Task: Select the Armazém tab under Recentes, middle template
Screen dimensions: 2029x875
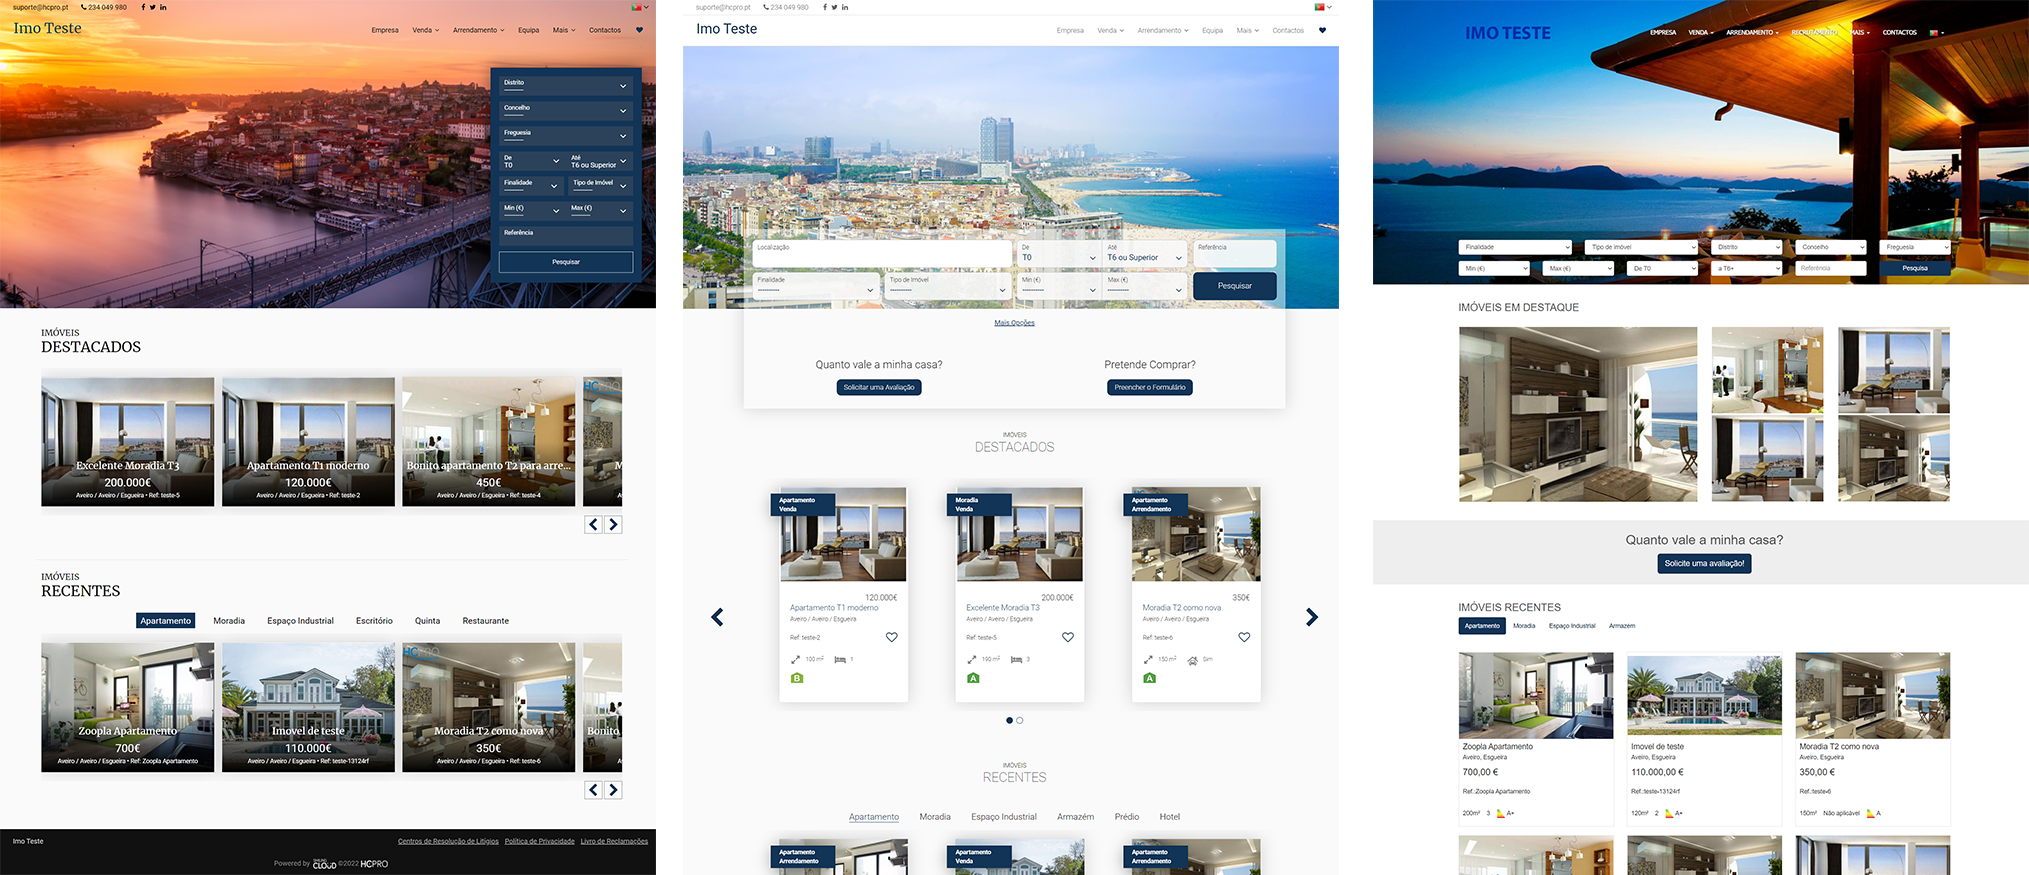Action: 1076,817
